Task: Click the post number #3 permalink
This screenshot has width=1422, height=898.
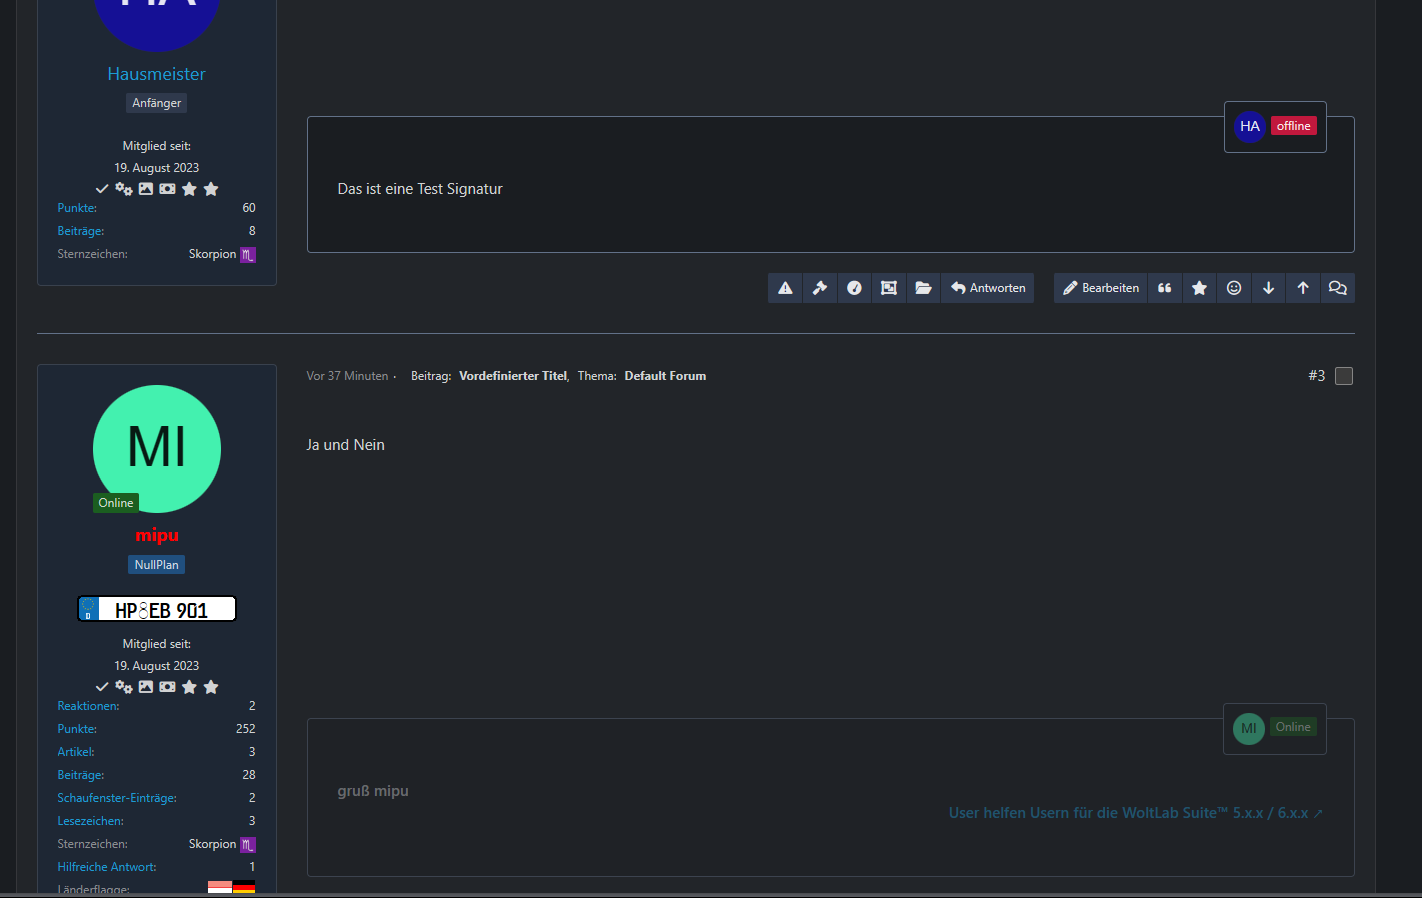Action: point(1316,376)
